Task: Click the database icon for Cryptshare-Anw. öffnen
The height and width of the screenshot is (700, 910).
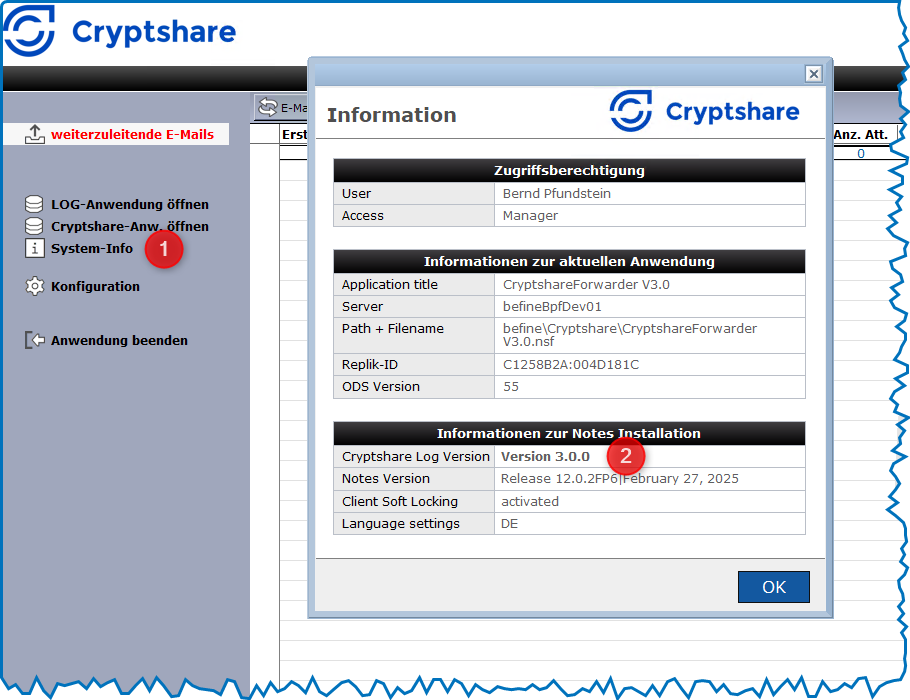Action: click(34, 226)
